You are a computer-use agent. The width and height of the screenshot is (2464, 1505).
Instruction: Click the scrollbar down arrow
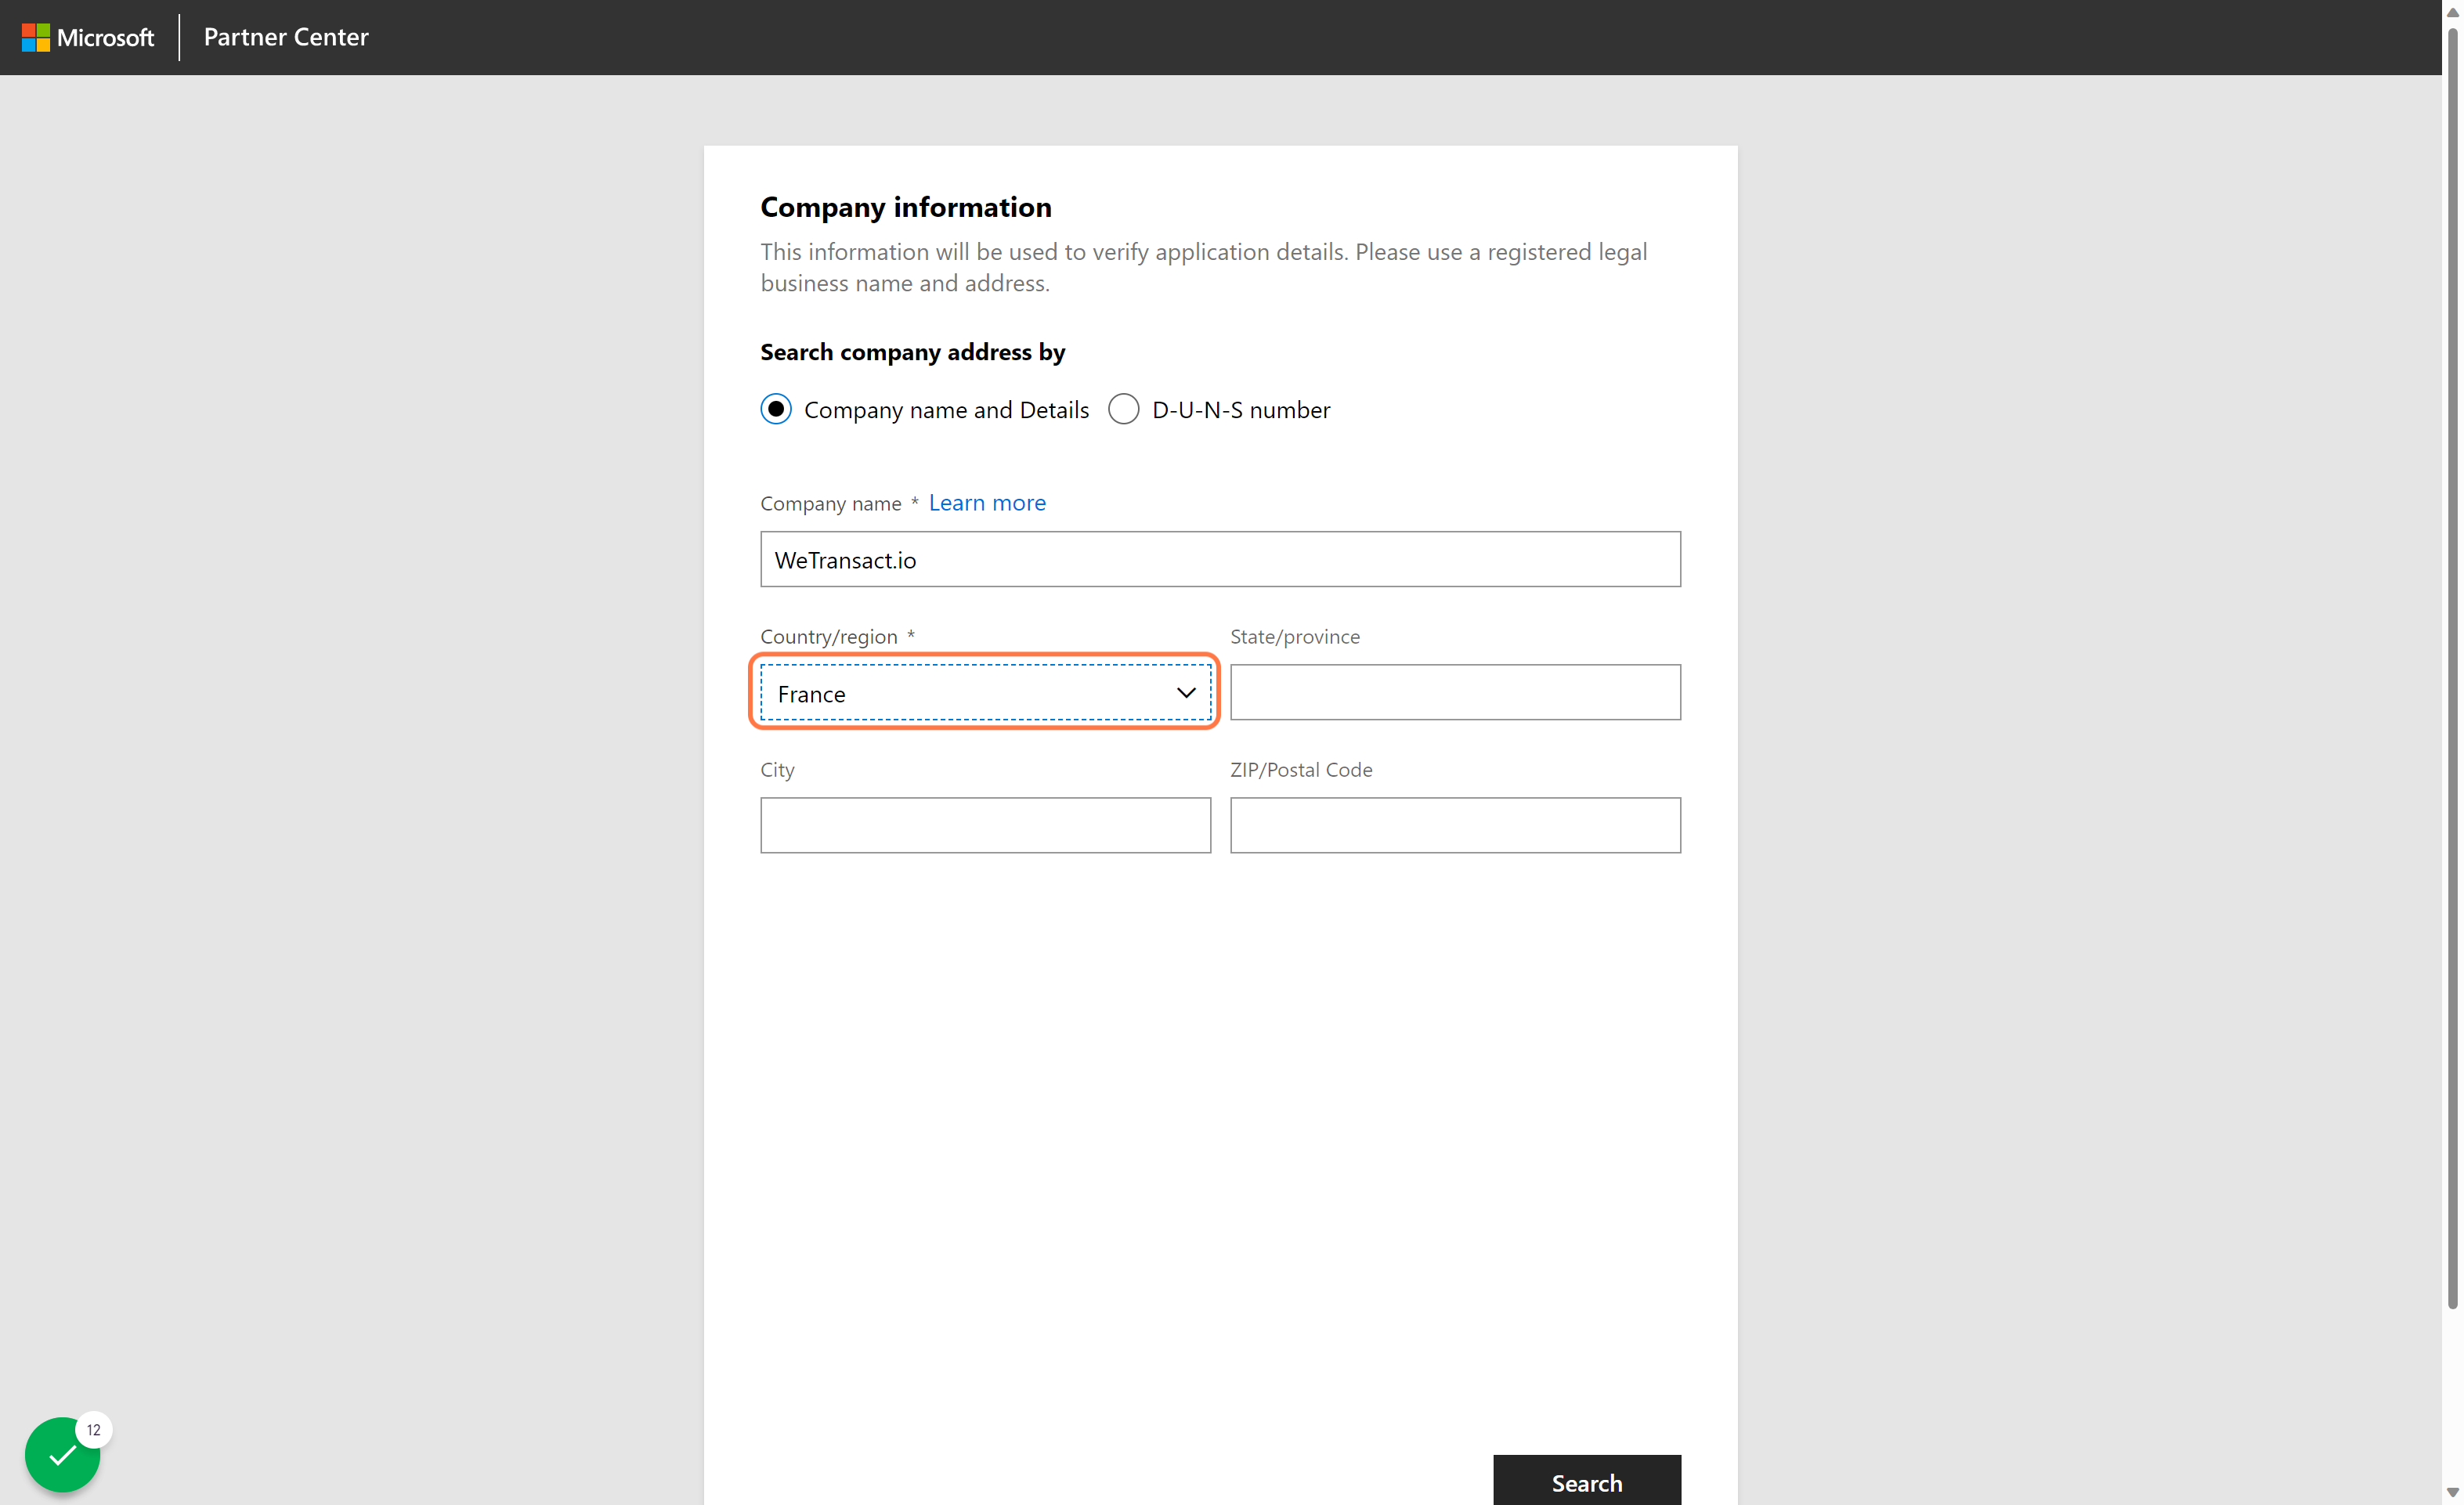(2452, 1493)
